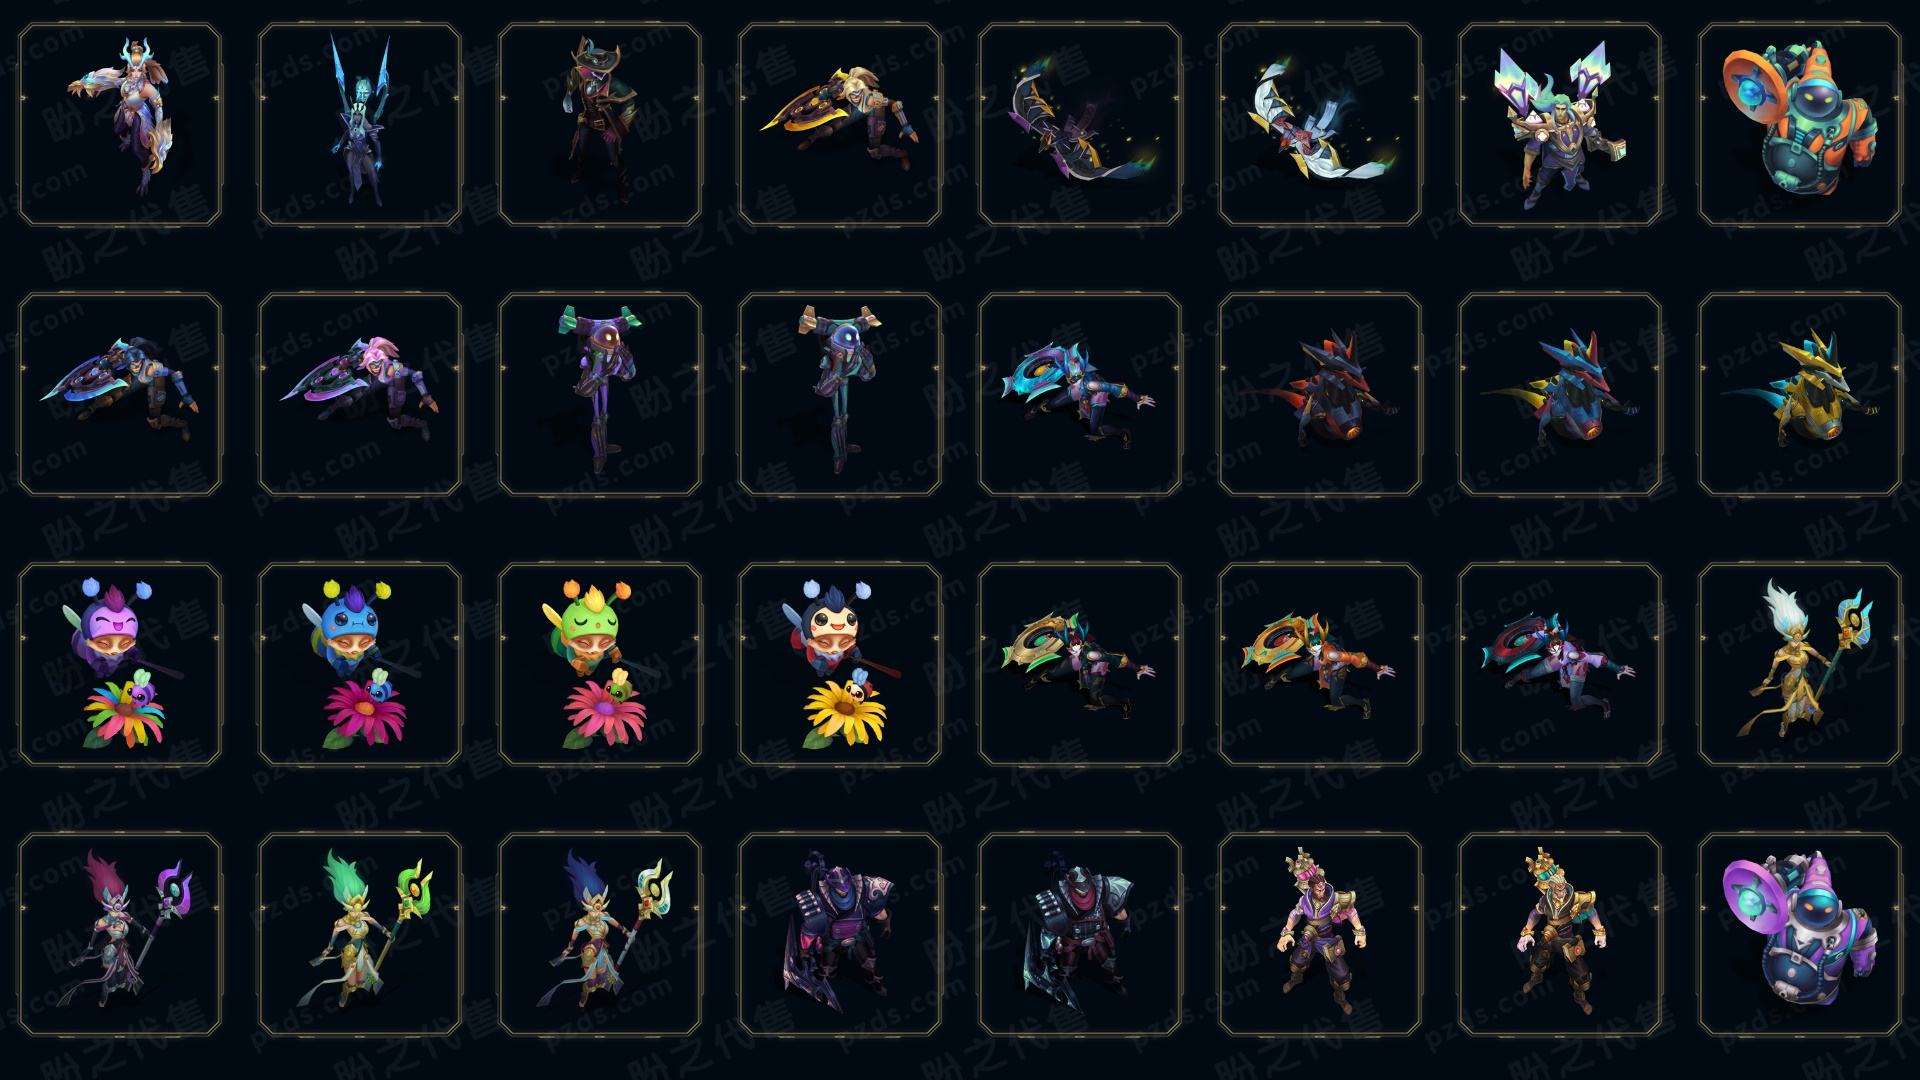Select the pink crowned brawler chroma tile
Image resolution: width=1920 pixels, height=1080 pixels.
(x=1320, y=935)
